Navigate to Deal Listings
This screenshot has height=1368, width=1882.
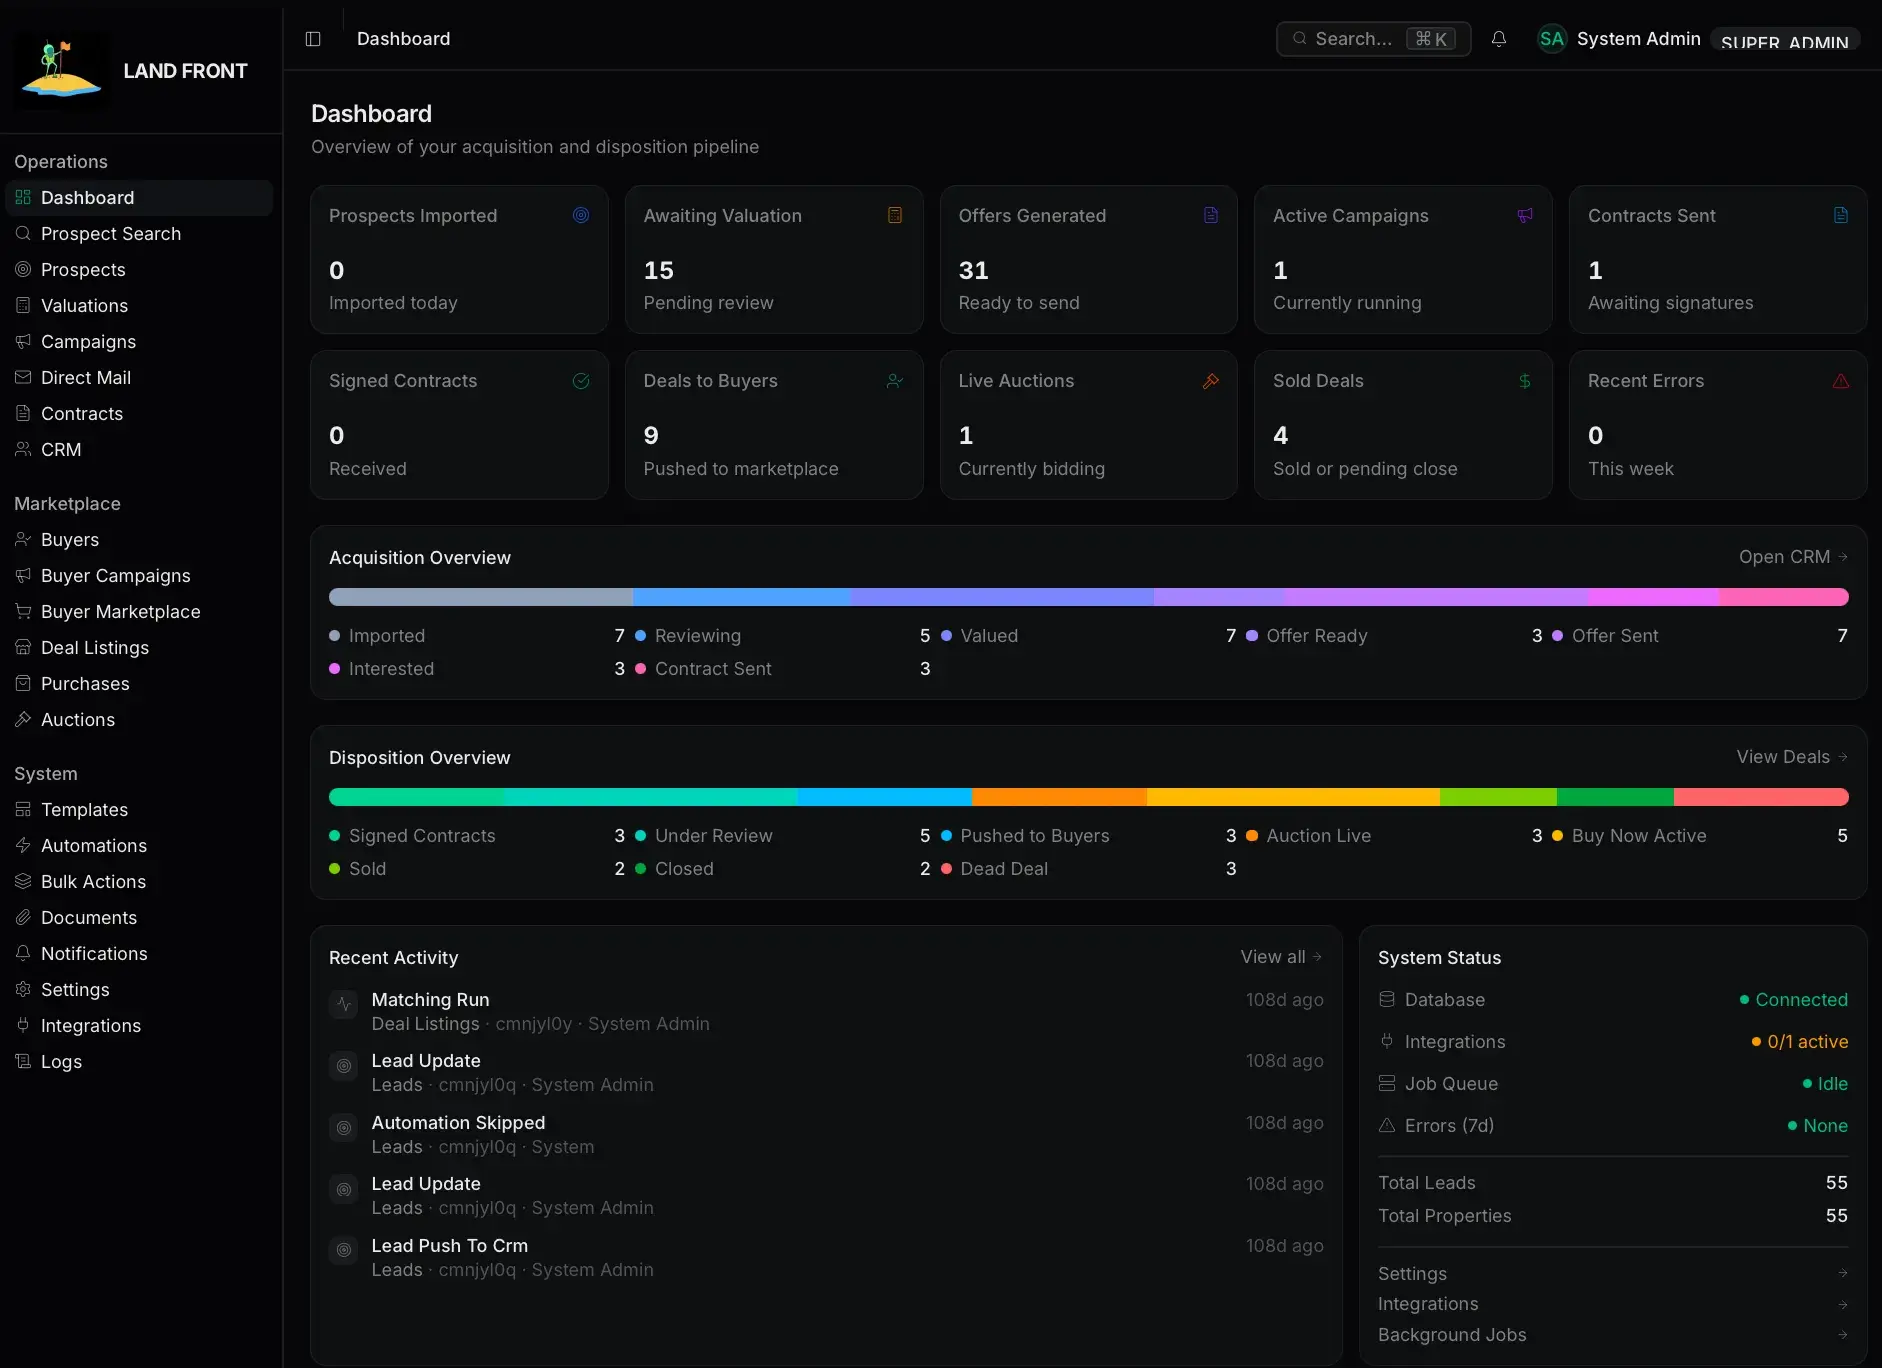pyautogui.click(x=139, y=648)
